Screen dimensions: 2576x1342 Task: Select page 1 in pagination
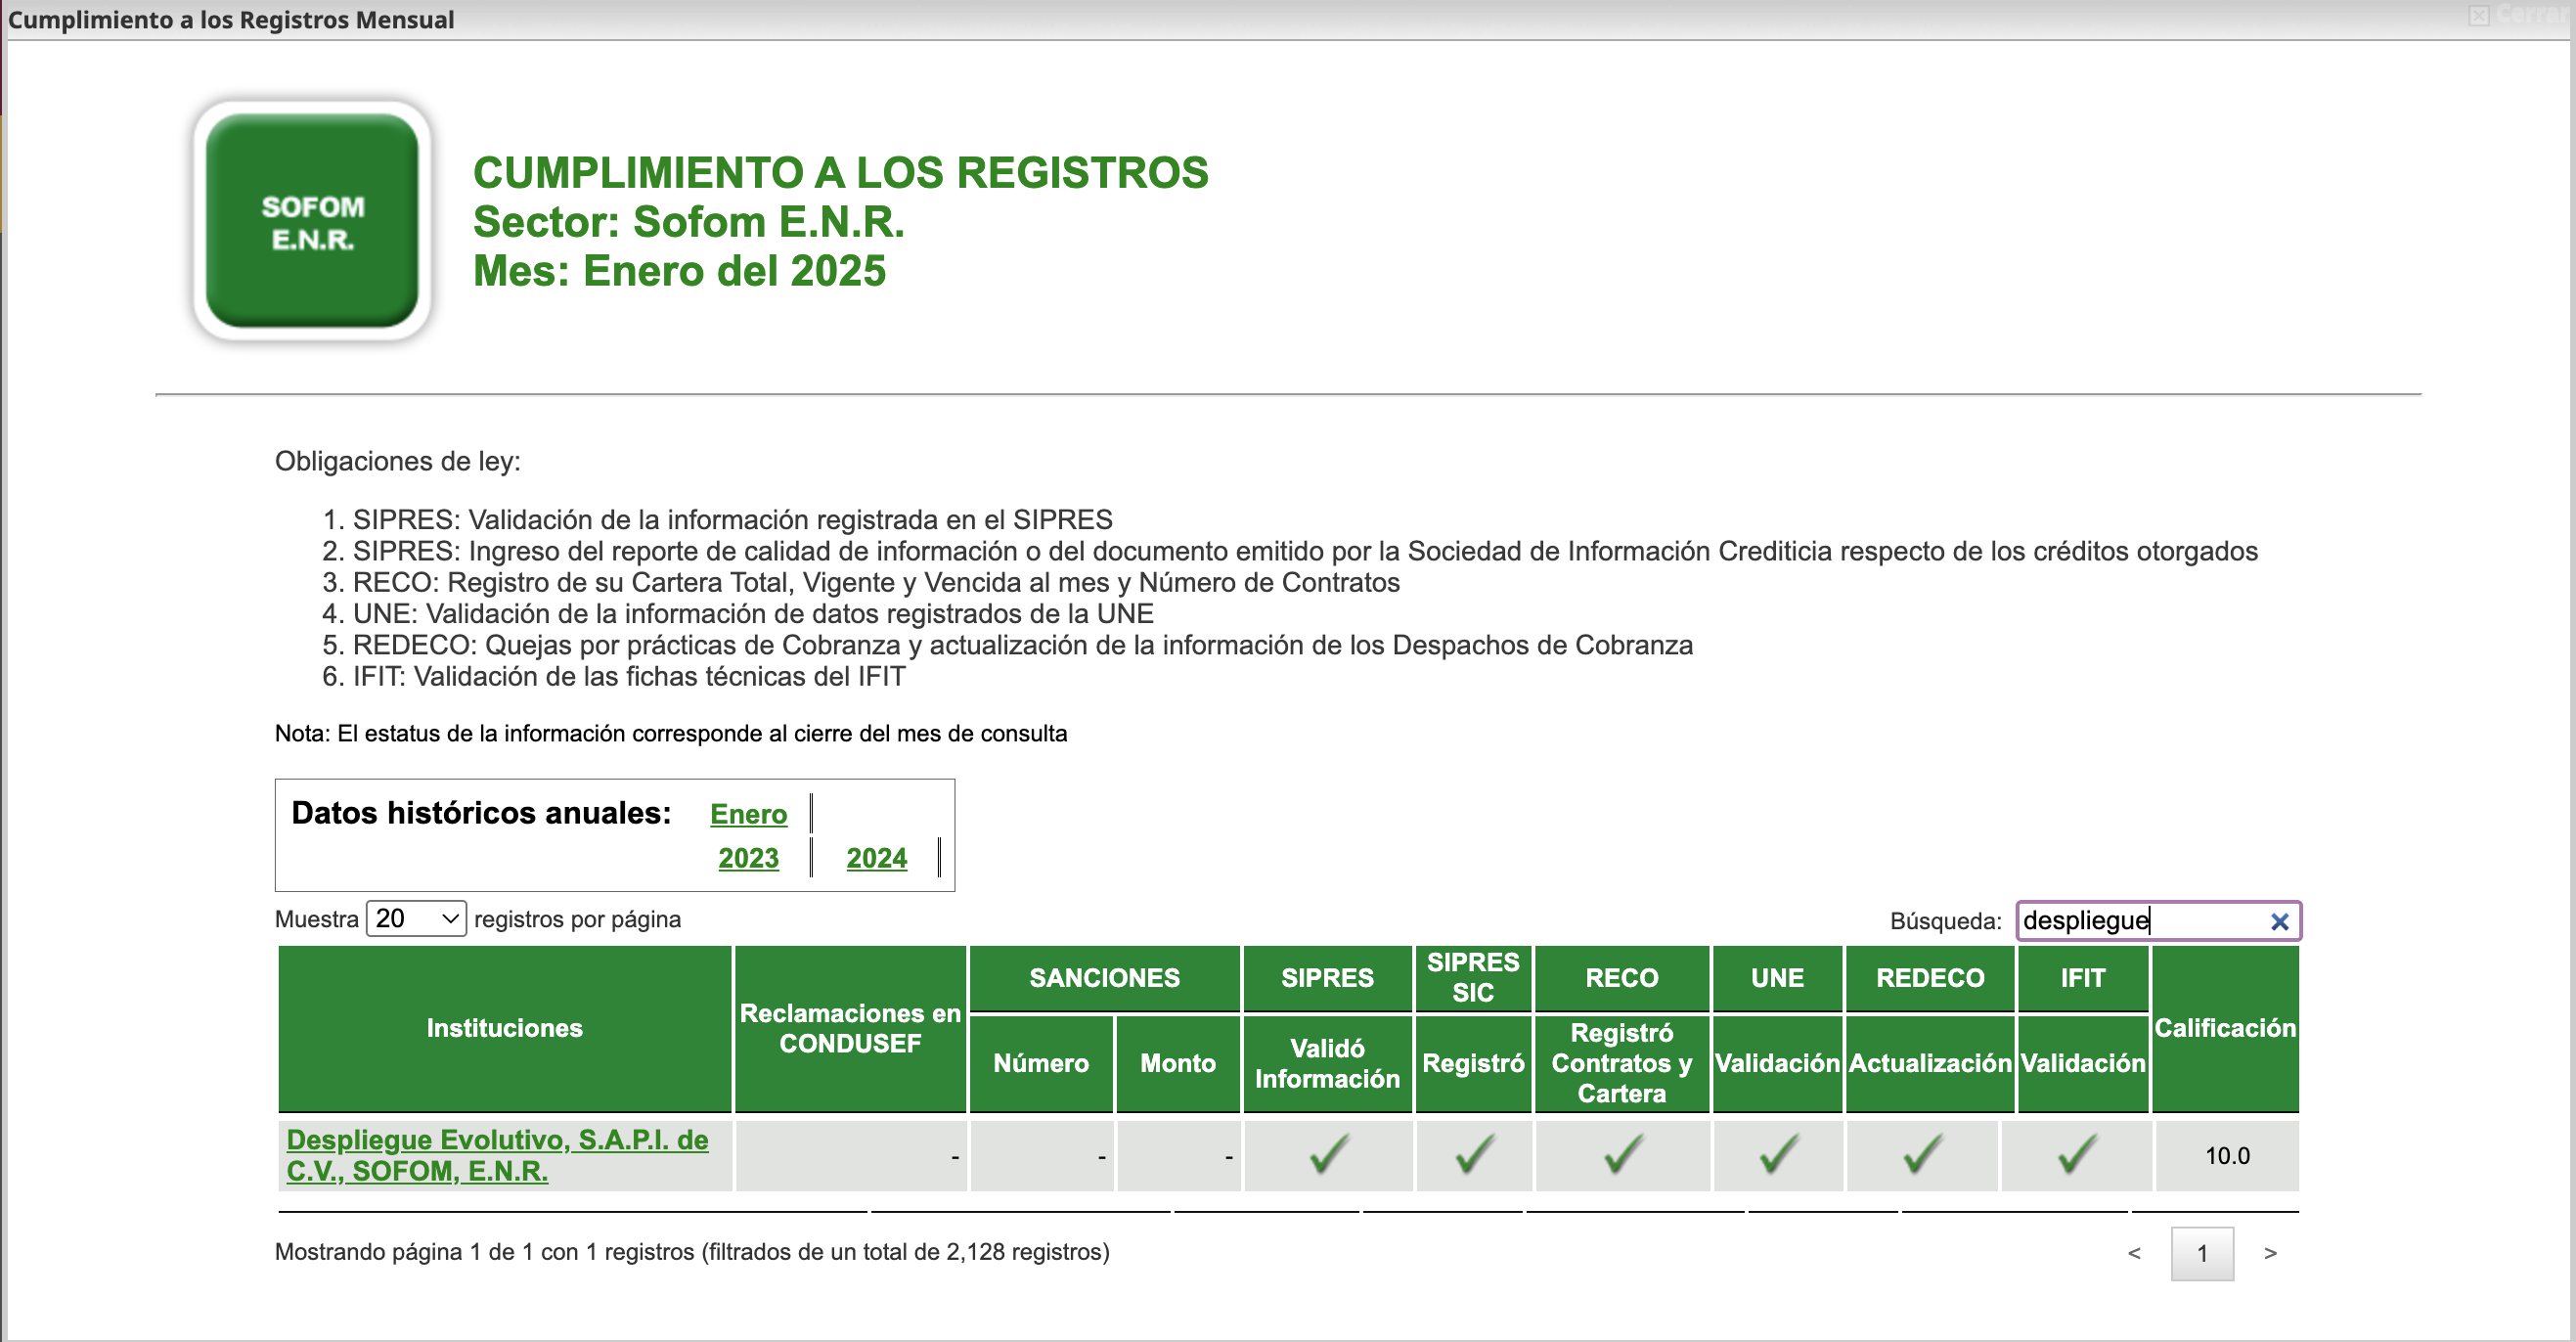pos(2202,1253)
